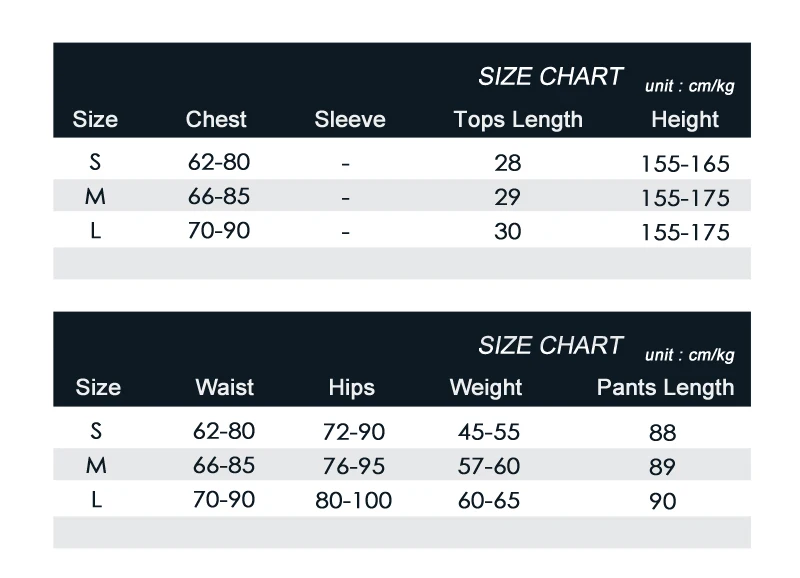The width and height of the screenshot is (800, 578).
Task: Select size S in the tops chart
Action: 95,162
